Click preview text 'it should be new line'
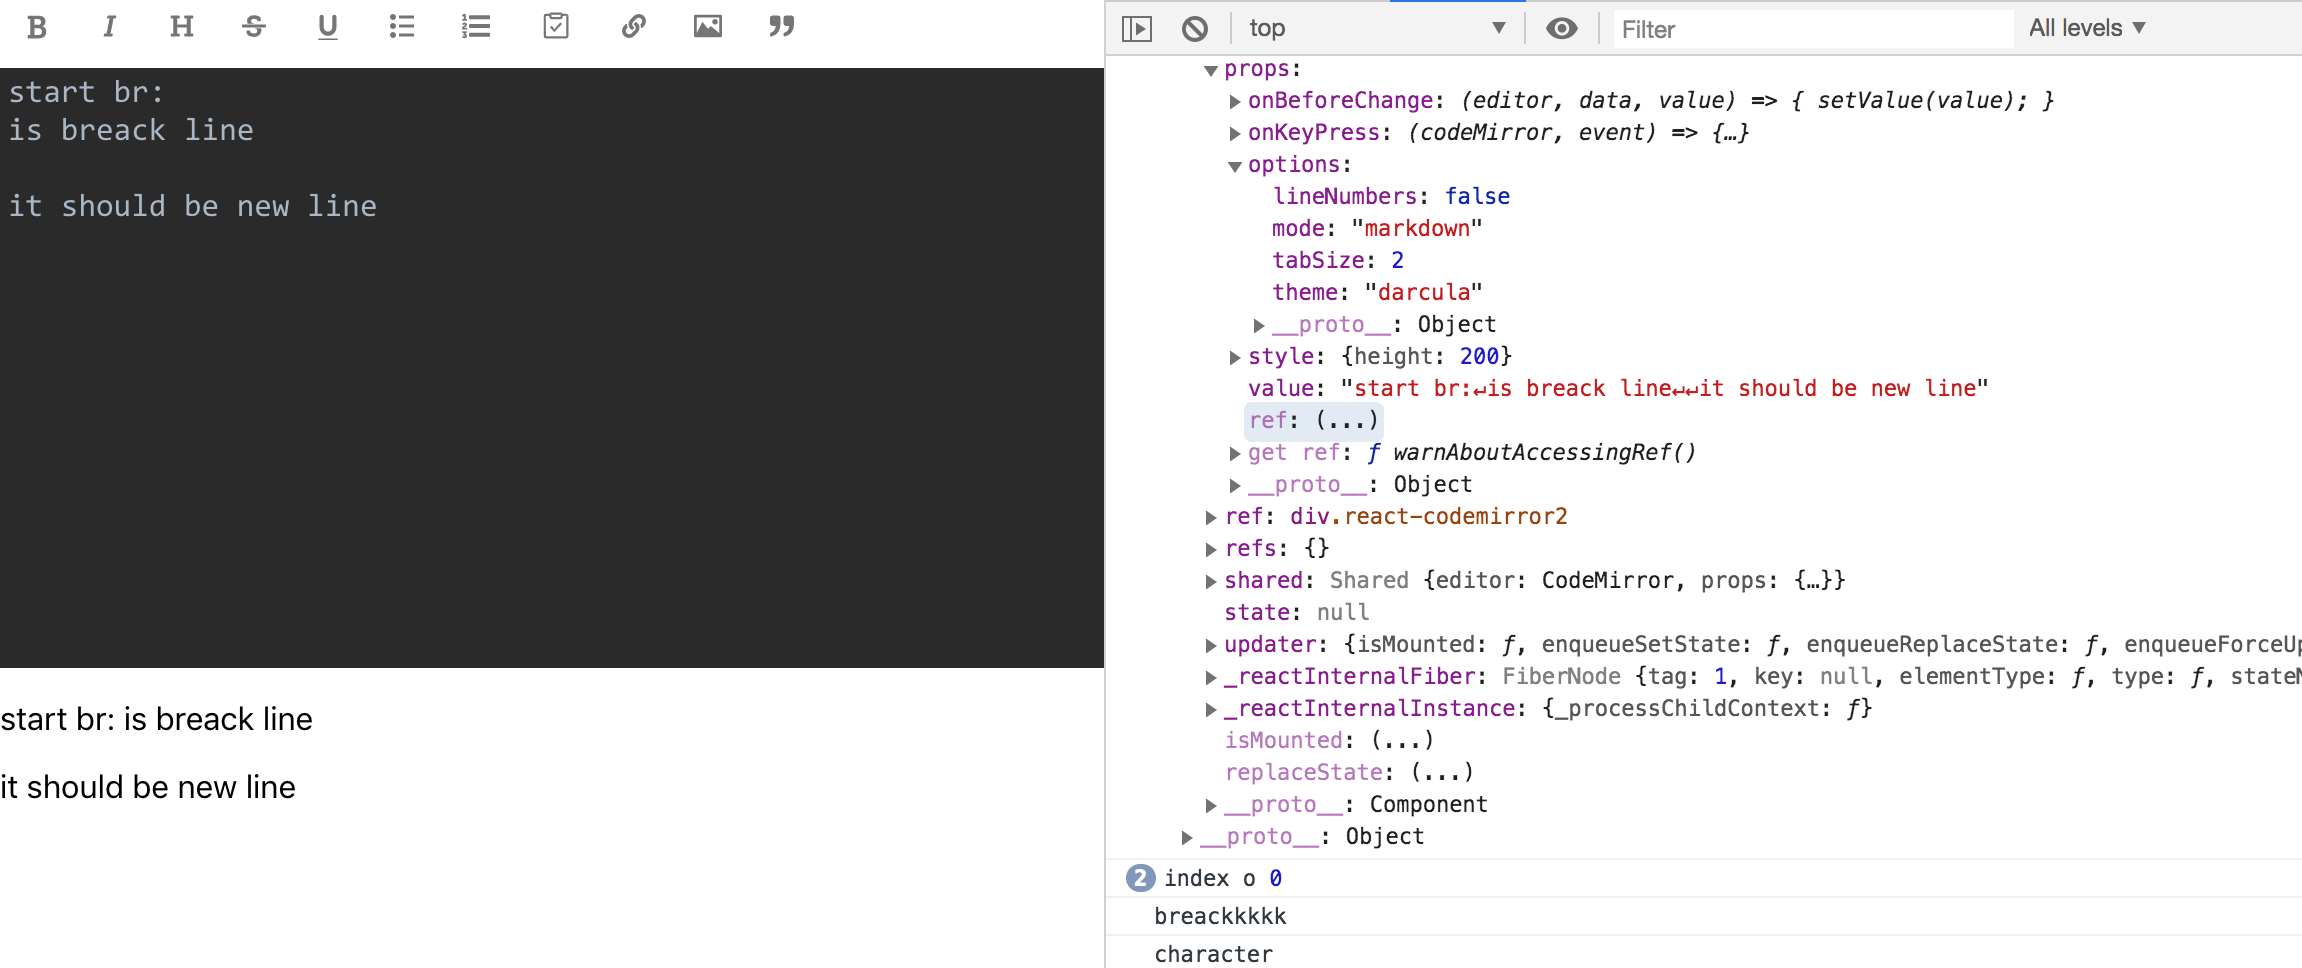Image resolution: width=2302 pixels, height=968 pixels. [148, 787]
